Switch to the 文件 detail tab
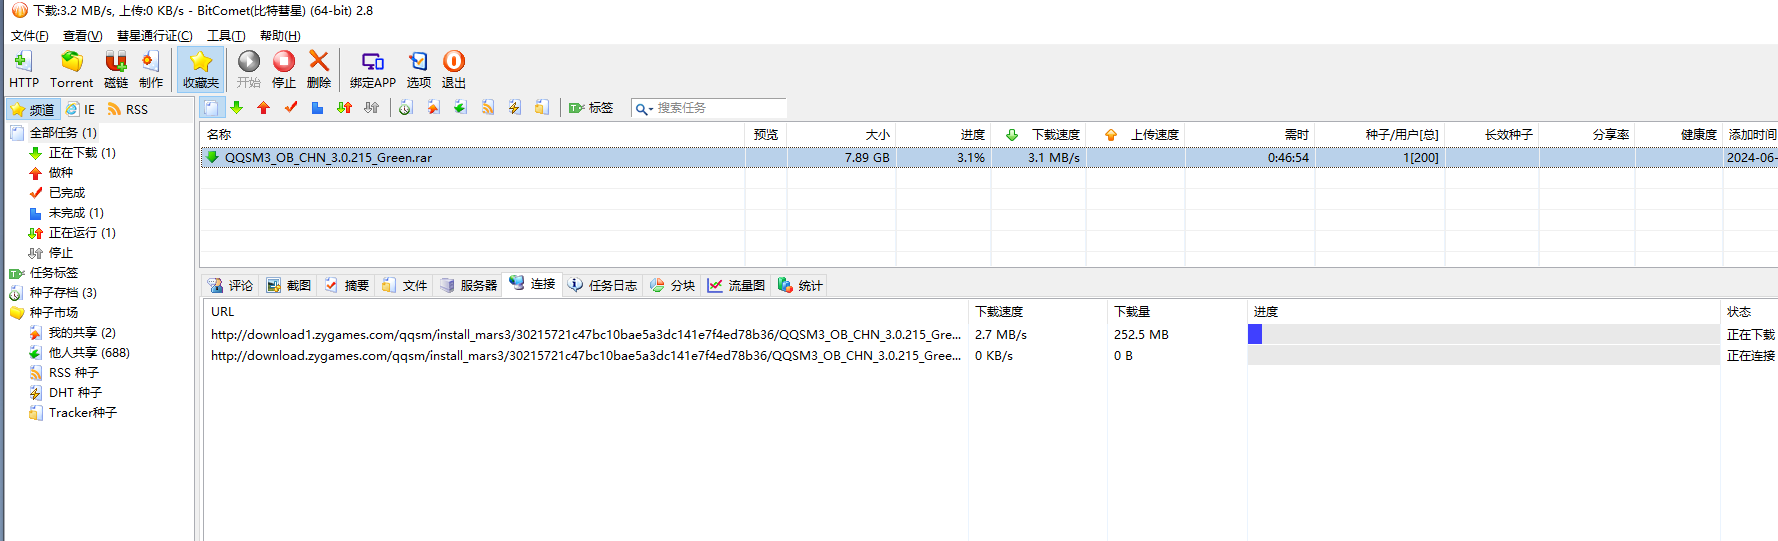The width and height of the screenshot is (1778, 541). pos(404,285)
